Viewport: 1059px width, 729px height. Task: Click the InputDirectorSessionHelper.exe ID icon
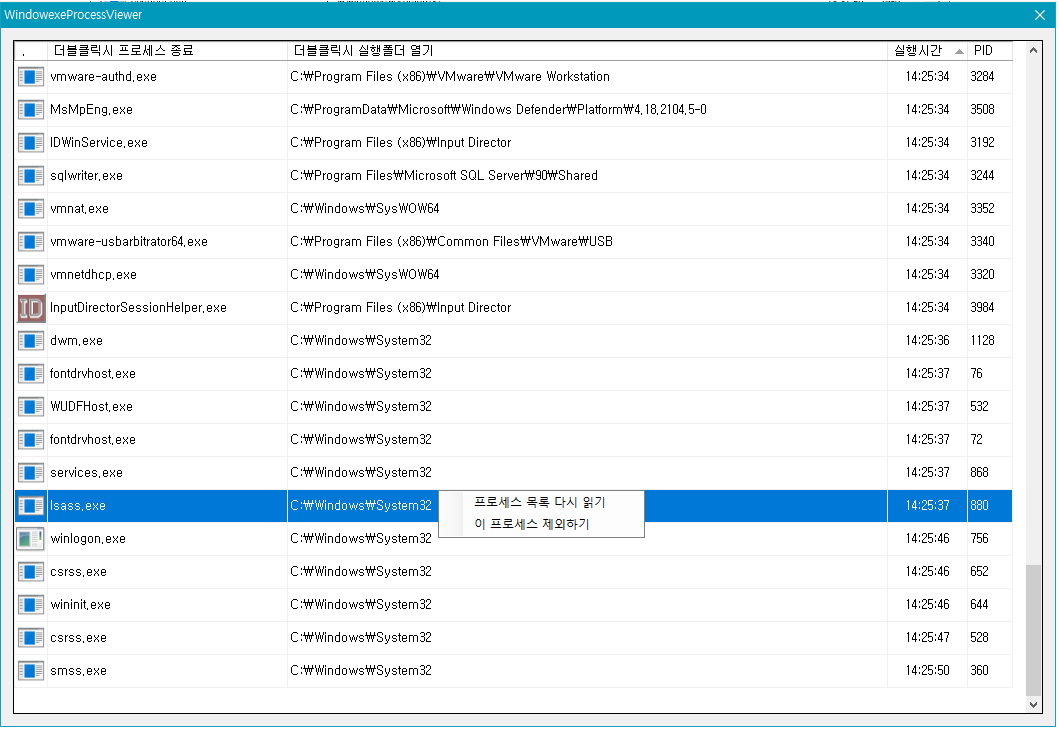click(x=31, y=308)
